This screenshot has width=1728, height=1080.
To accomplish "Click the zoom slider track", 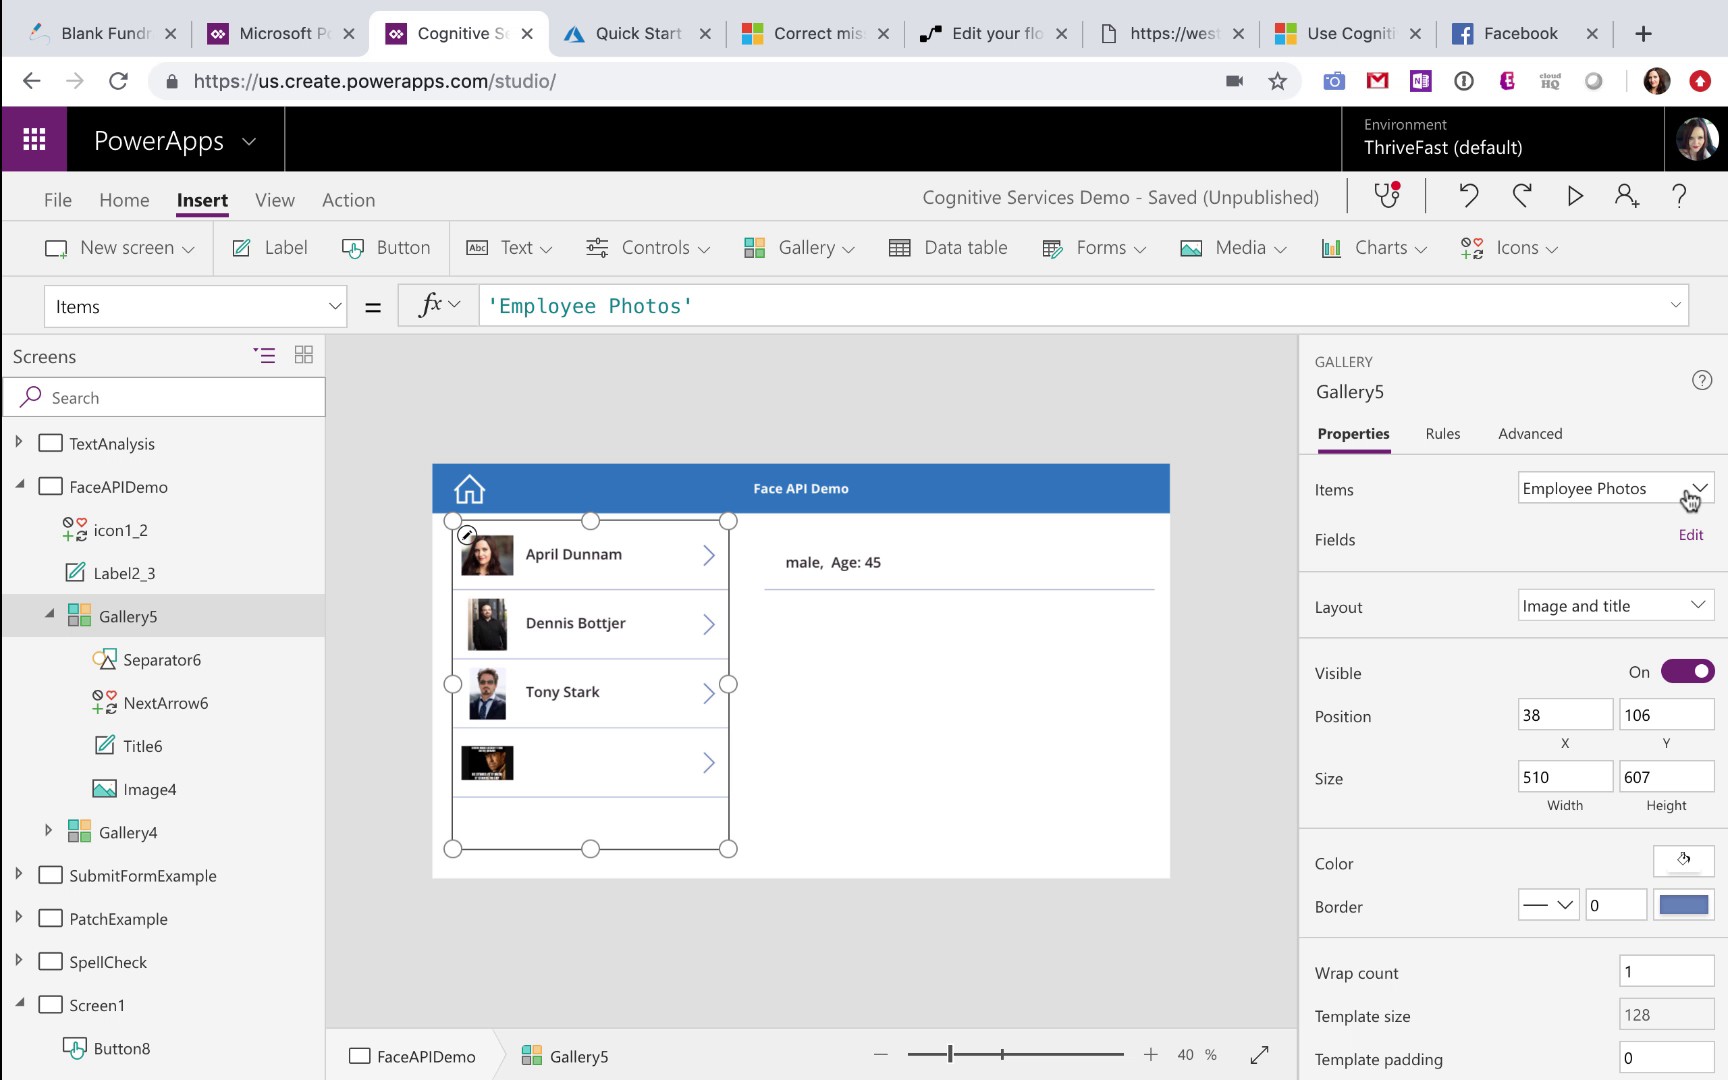I will pos(1016,1054).
